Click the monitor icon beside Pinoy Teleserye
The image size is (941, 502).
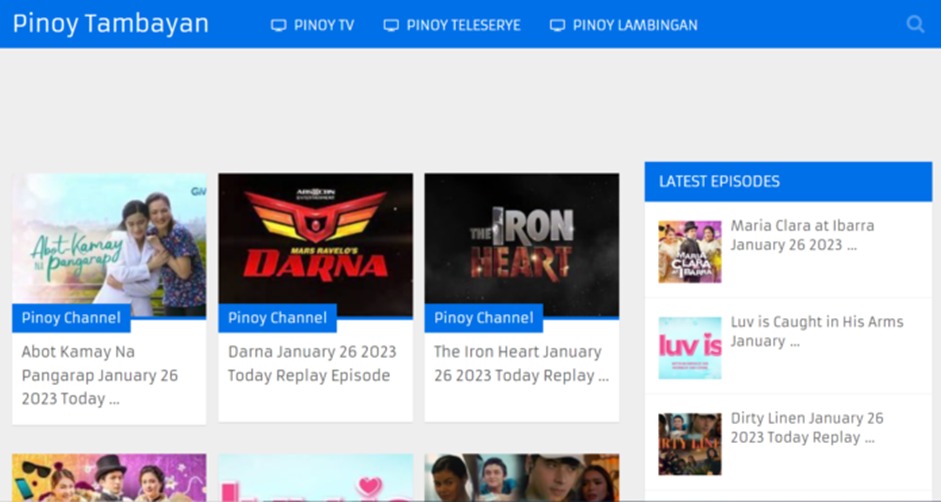pos(391,25)
